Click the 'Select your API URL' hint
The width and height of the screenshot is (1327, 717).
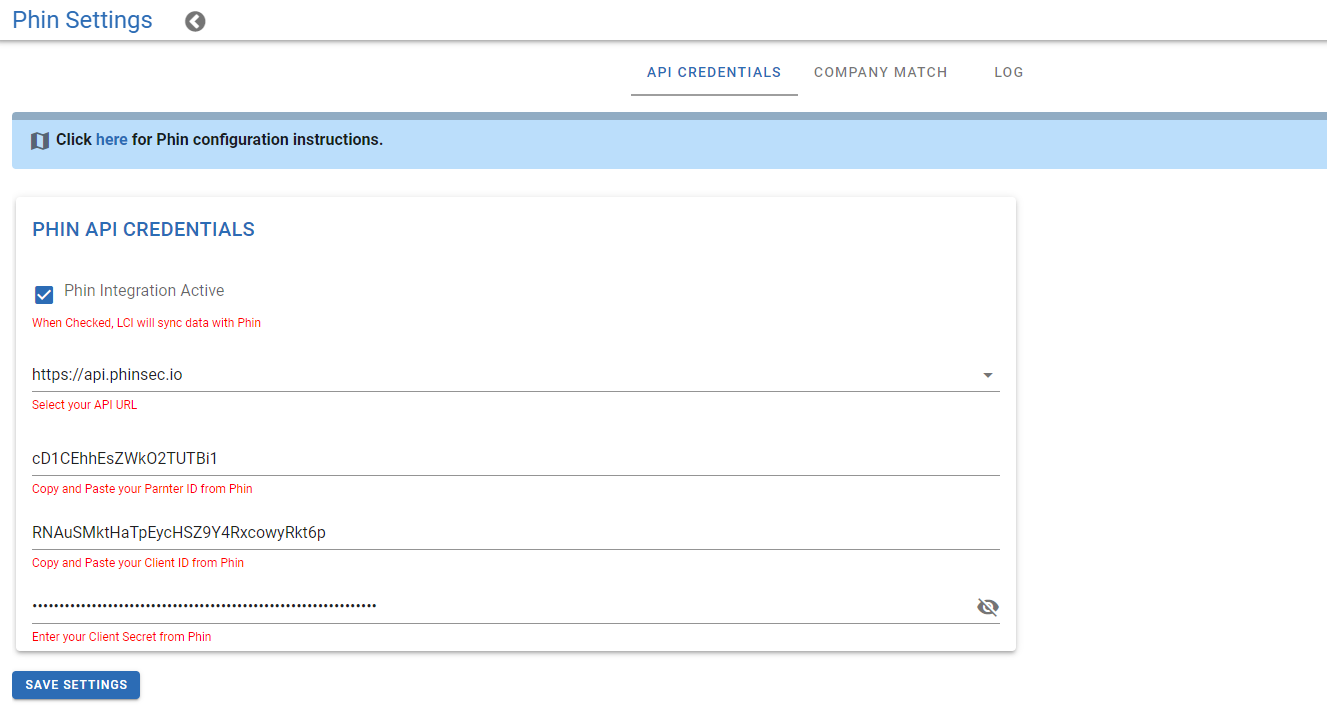point(85,405)
